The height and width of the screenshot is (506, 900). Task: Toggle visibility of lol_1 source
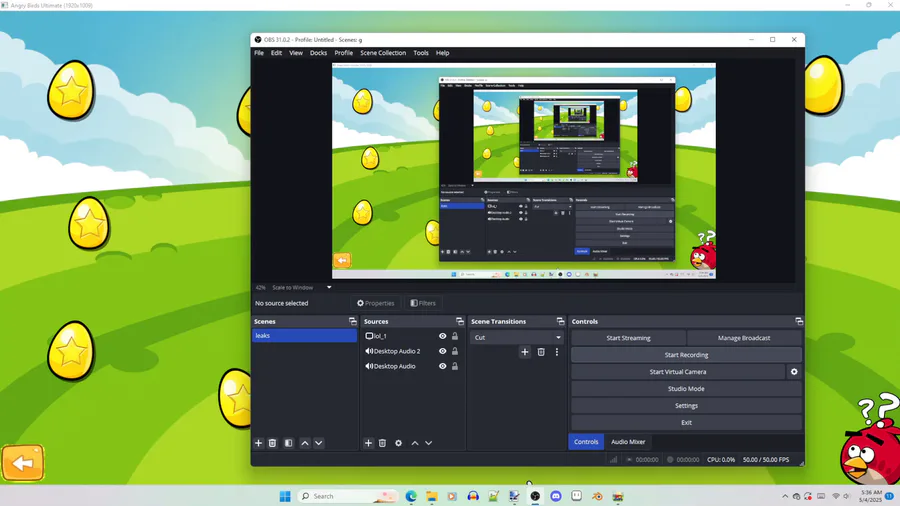coord(443,336)
